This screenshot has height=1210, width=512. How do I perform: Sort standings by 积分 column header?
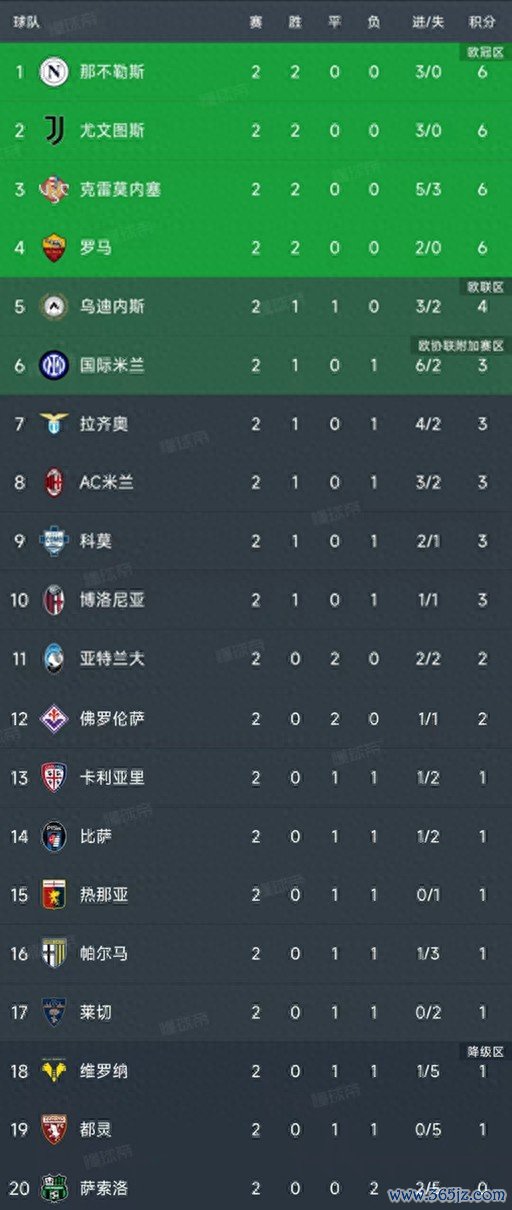[481, 22]
